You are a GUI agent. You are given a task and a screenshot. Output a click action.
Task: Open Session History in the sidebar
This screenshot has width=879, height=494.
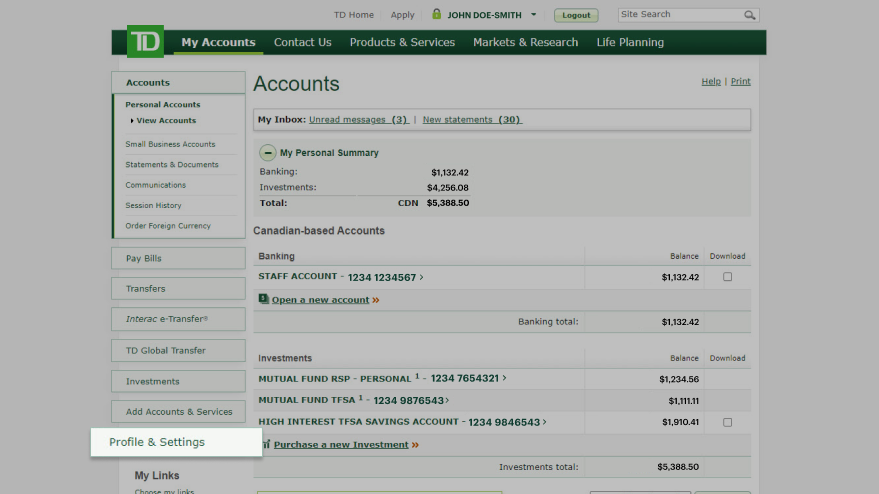coord(153,205)
